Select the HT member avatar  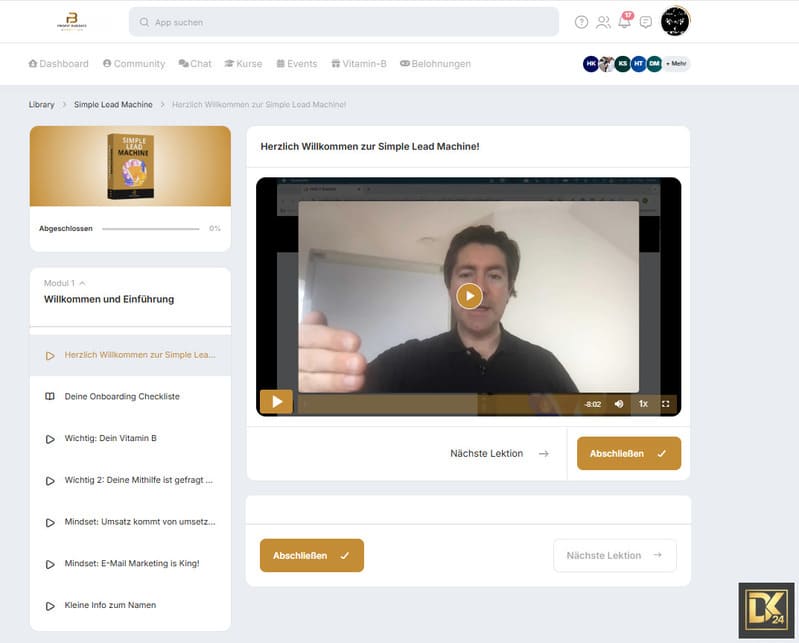(638, 64)
